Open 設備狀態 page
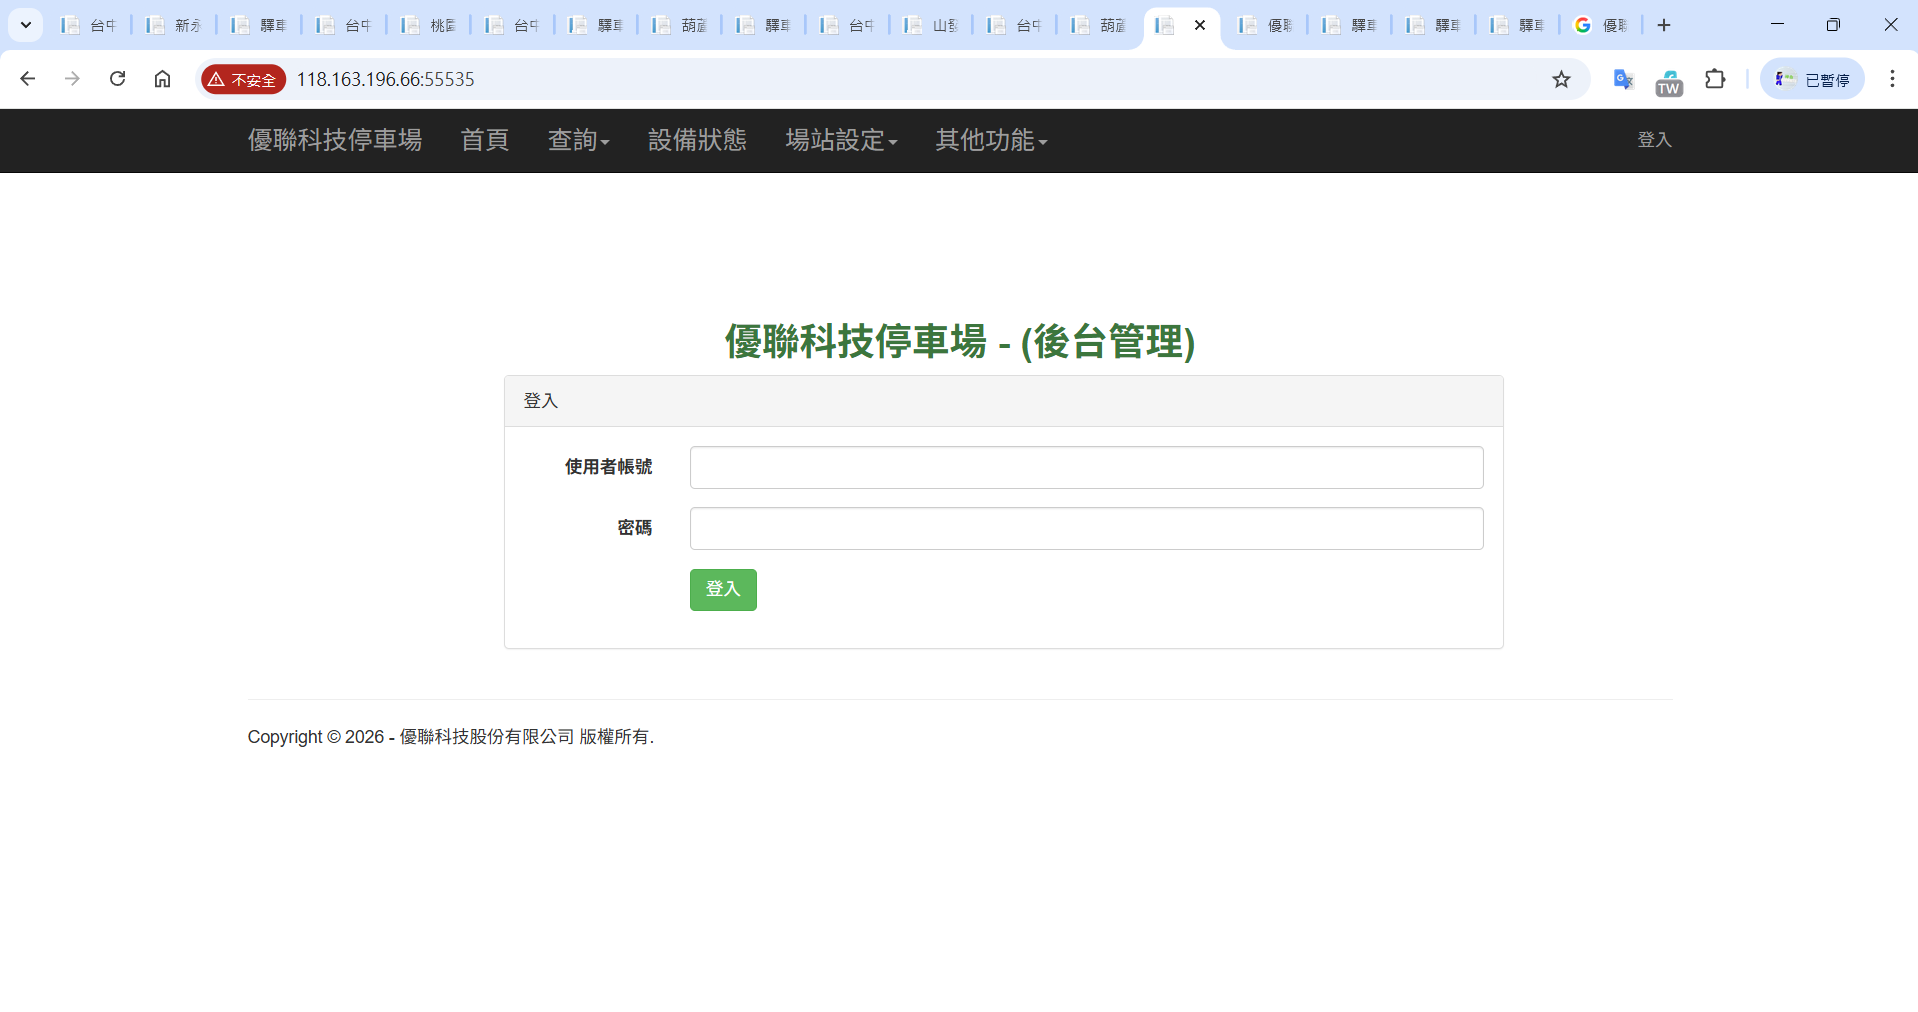The height and width of the screenshot is (1012, 1918). [697, 140]
